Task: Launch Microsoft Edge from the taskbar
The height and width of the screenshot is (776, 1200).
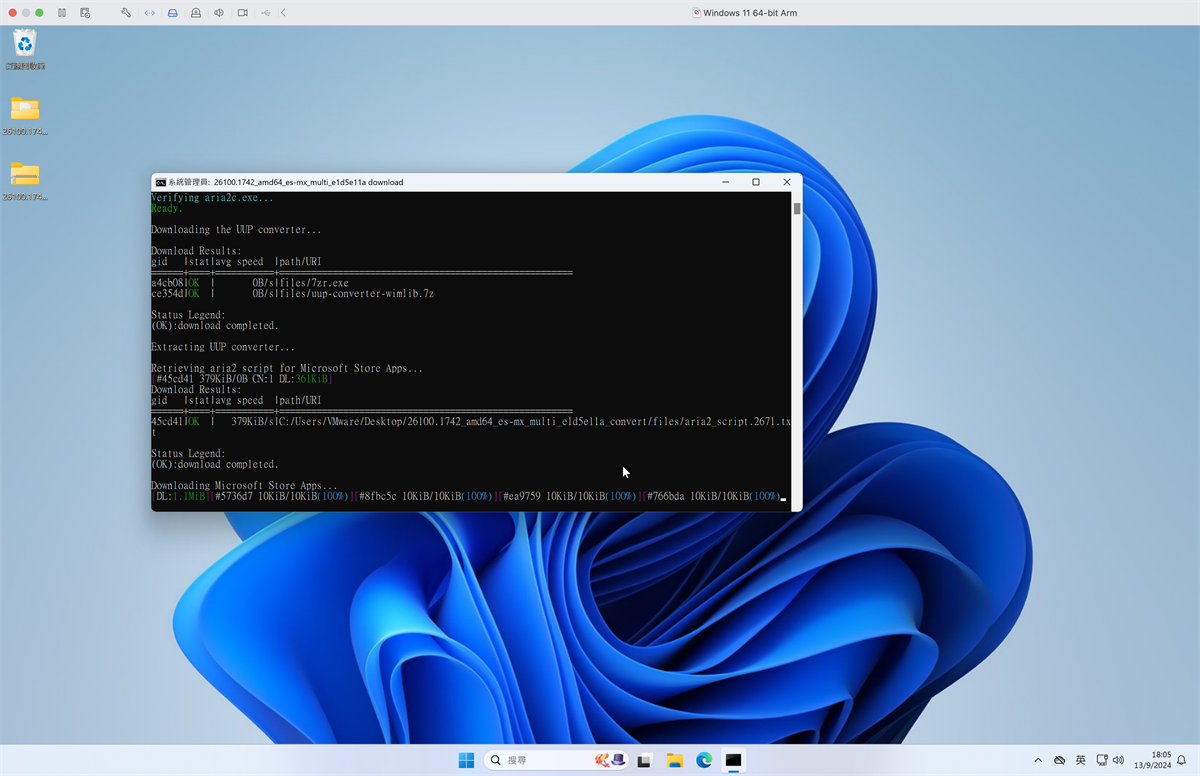Action: [704, 760]
